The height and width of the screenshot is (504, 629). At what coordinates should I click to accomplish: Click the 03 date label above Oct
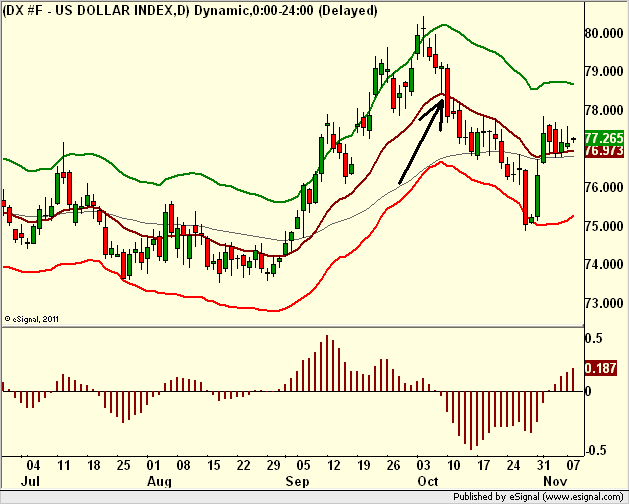pyautogui.click(x=423, y=465)
